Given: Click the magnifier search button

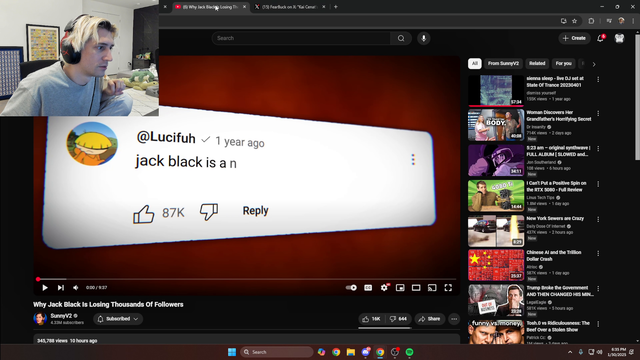Looking at the screenshot, I should click(x=401, y=38).
